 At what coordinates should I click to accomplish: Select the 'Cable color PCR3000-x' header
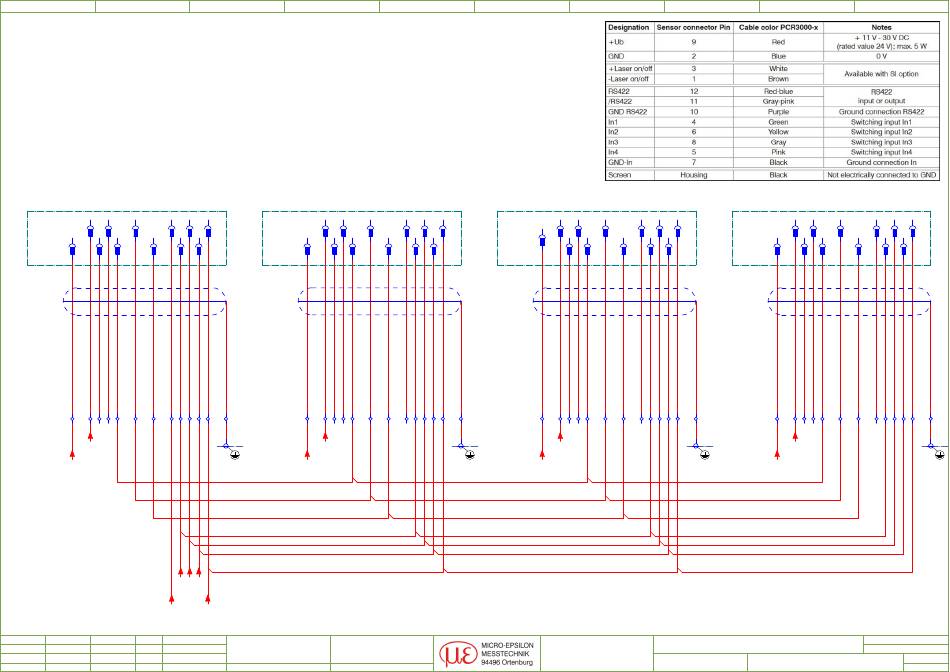tap(779, 27)
